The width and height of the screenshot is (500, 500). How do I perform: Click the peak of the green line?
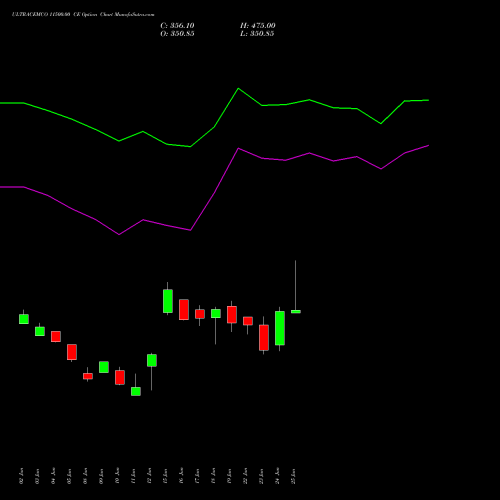click(238, 88)
